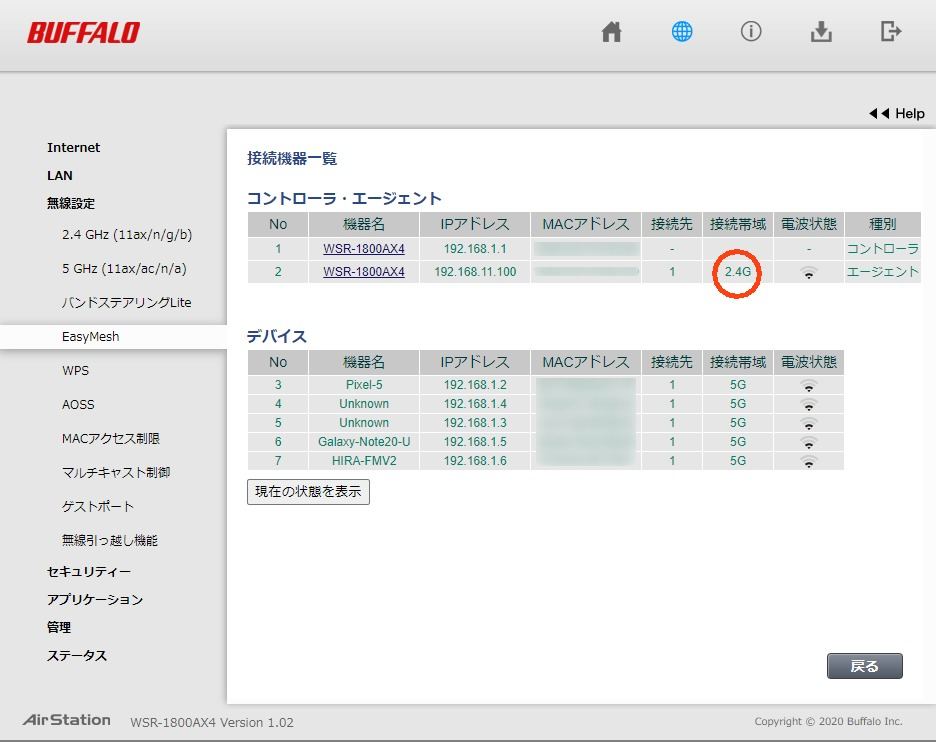Open マルチキャスト制御 settings
Image resolution: width=936 pixels, height=742 pixels.
click(x=116, y=473)
